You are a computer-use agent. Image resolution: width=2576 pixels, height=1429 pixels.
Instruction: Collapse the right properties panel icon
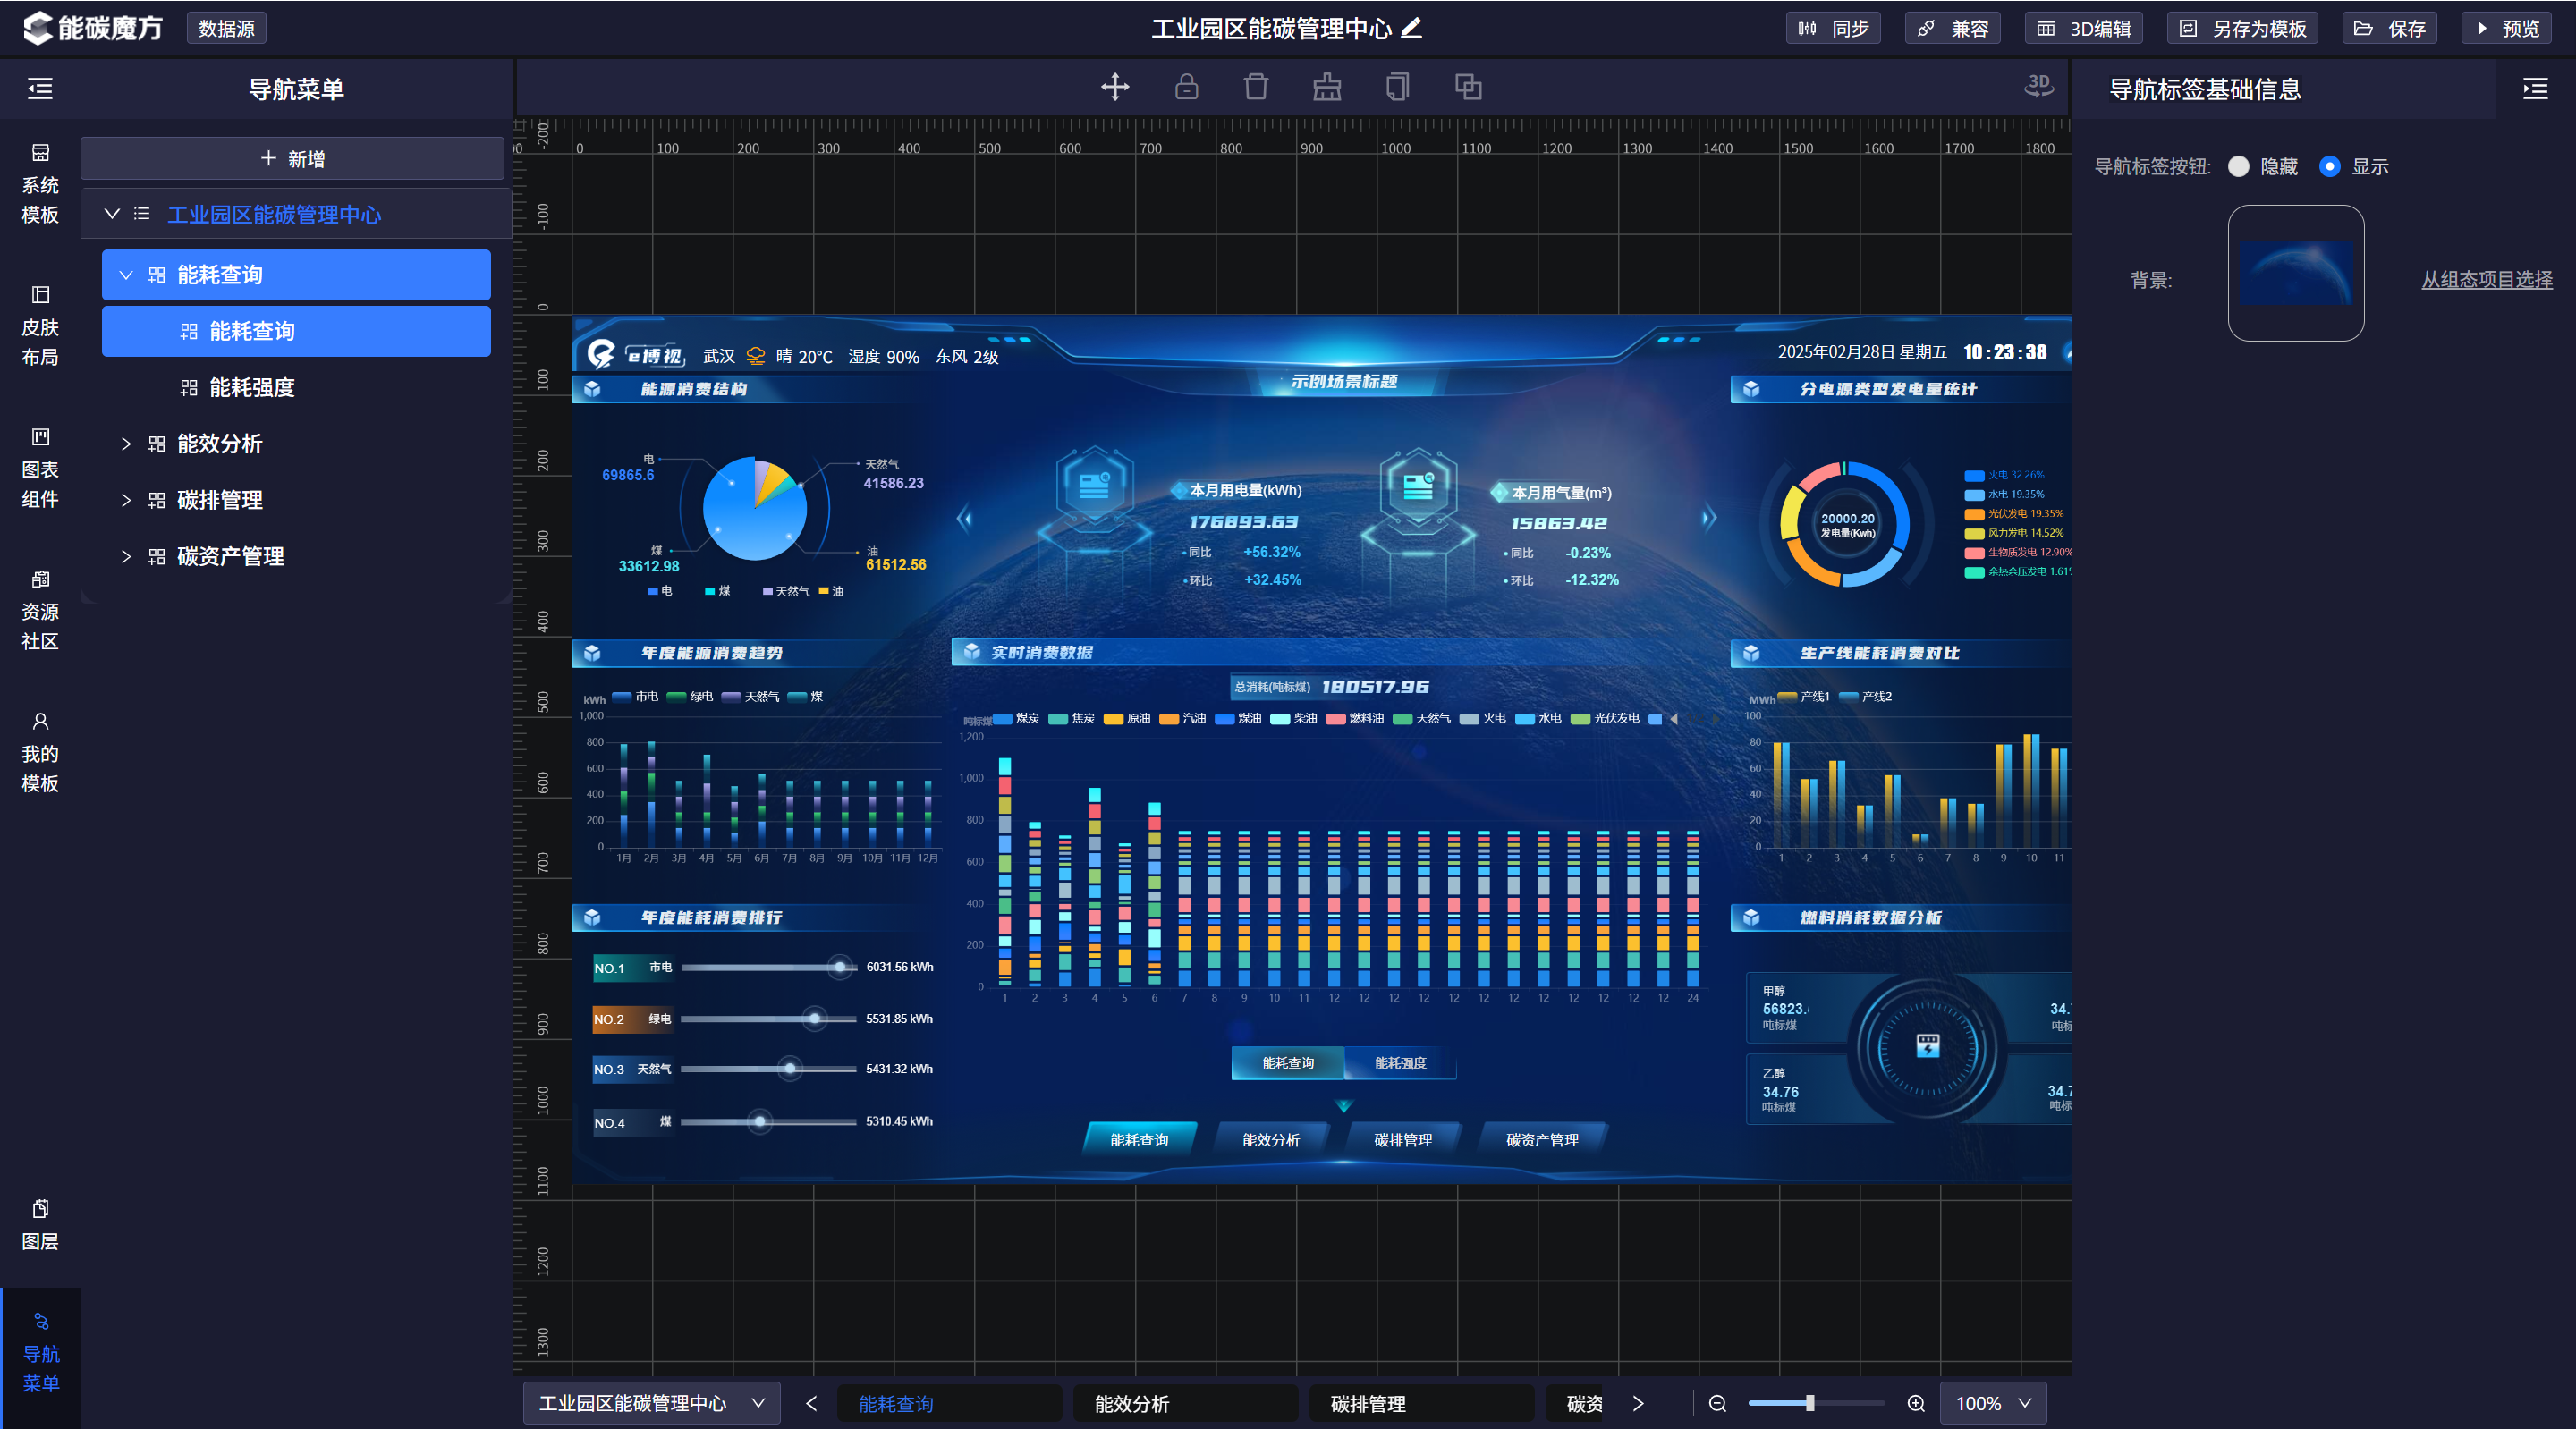[2535, 89]
